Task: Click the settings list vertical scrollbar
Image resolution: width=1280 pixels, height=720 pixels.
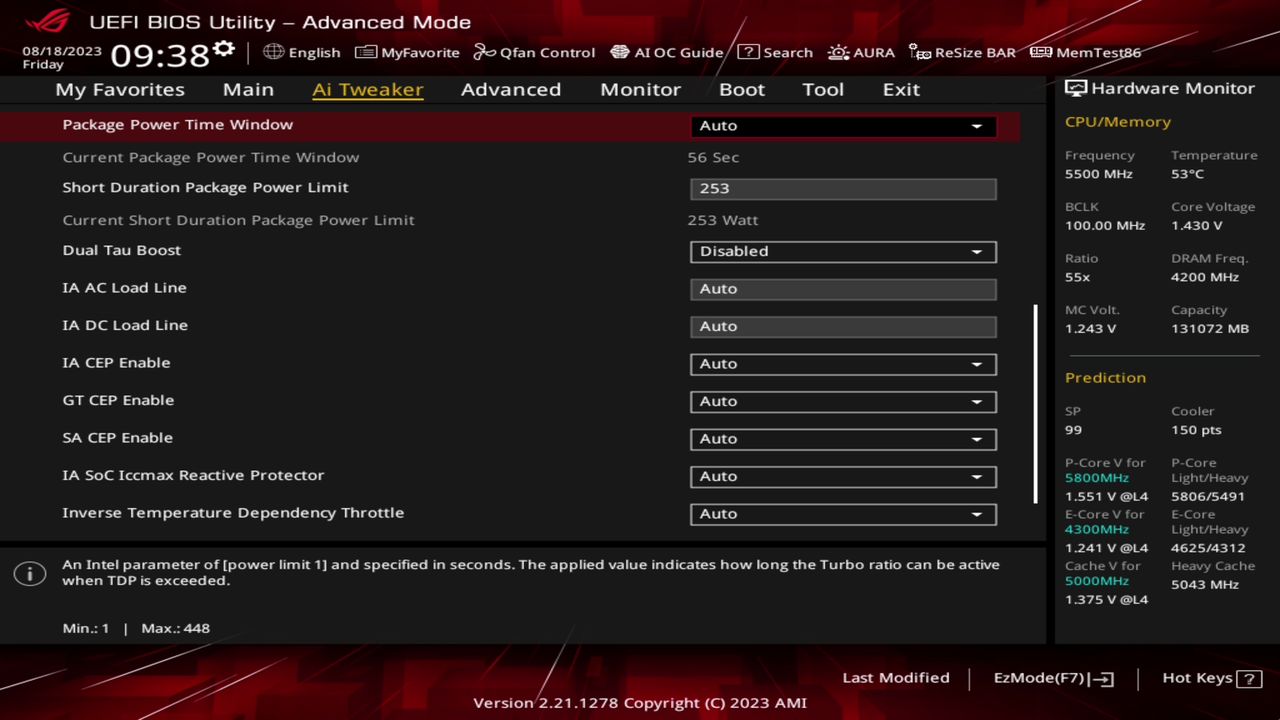Action: 1035,404
